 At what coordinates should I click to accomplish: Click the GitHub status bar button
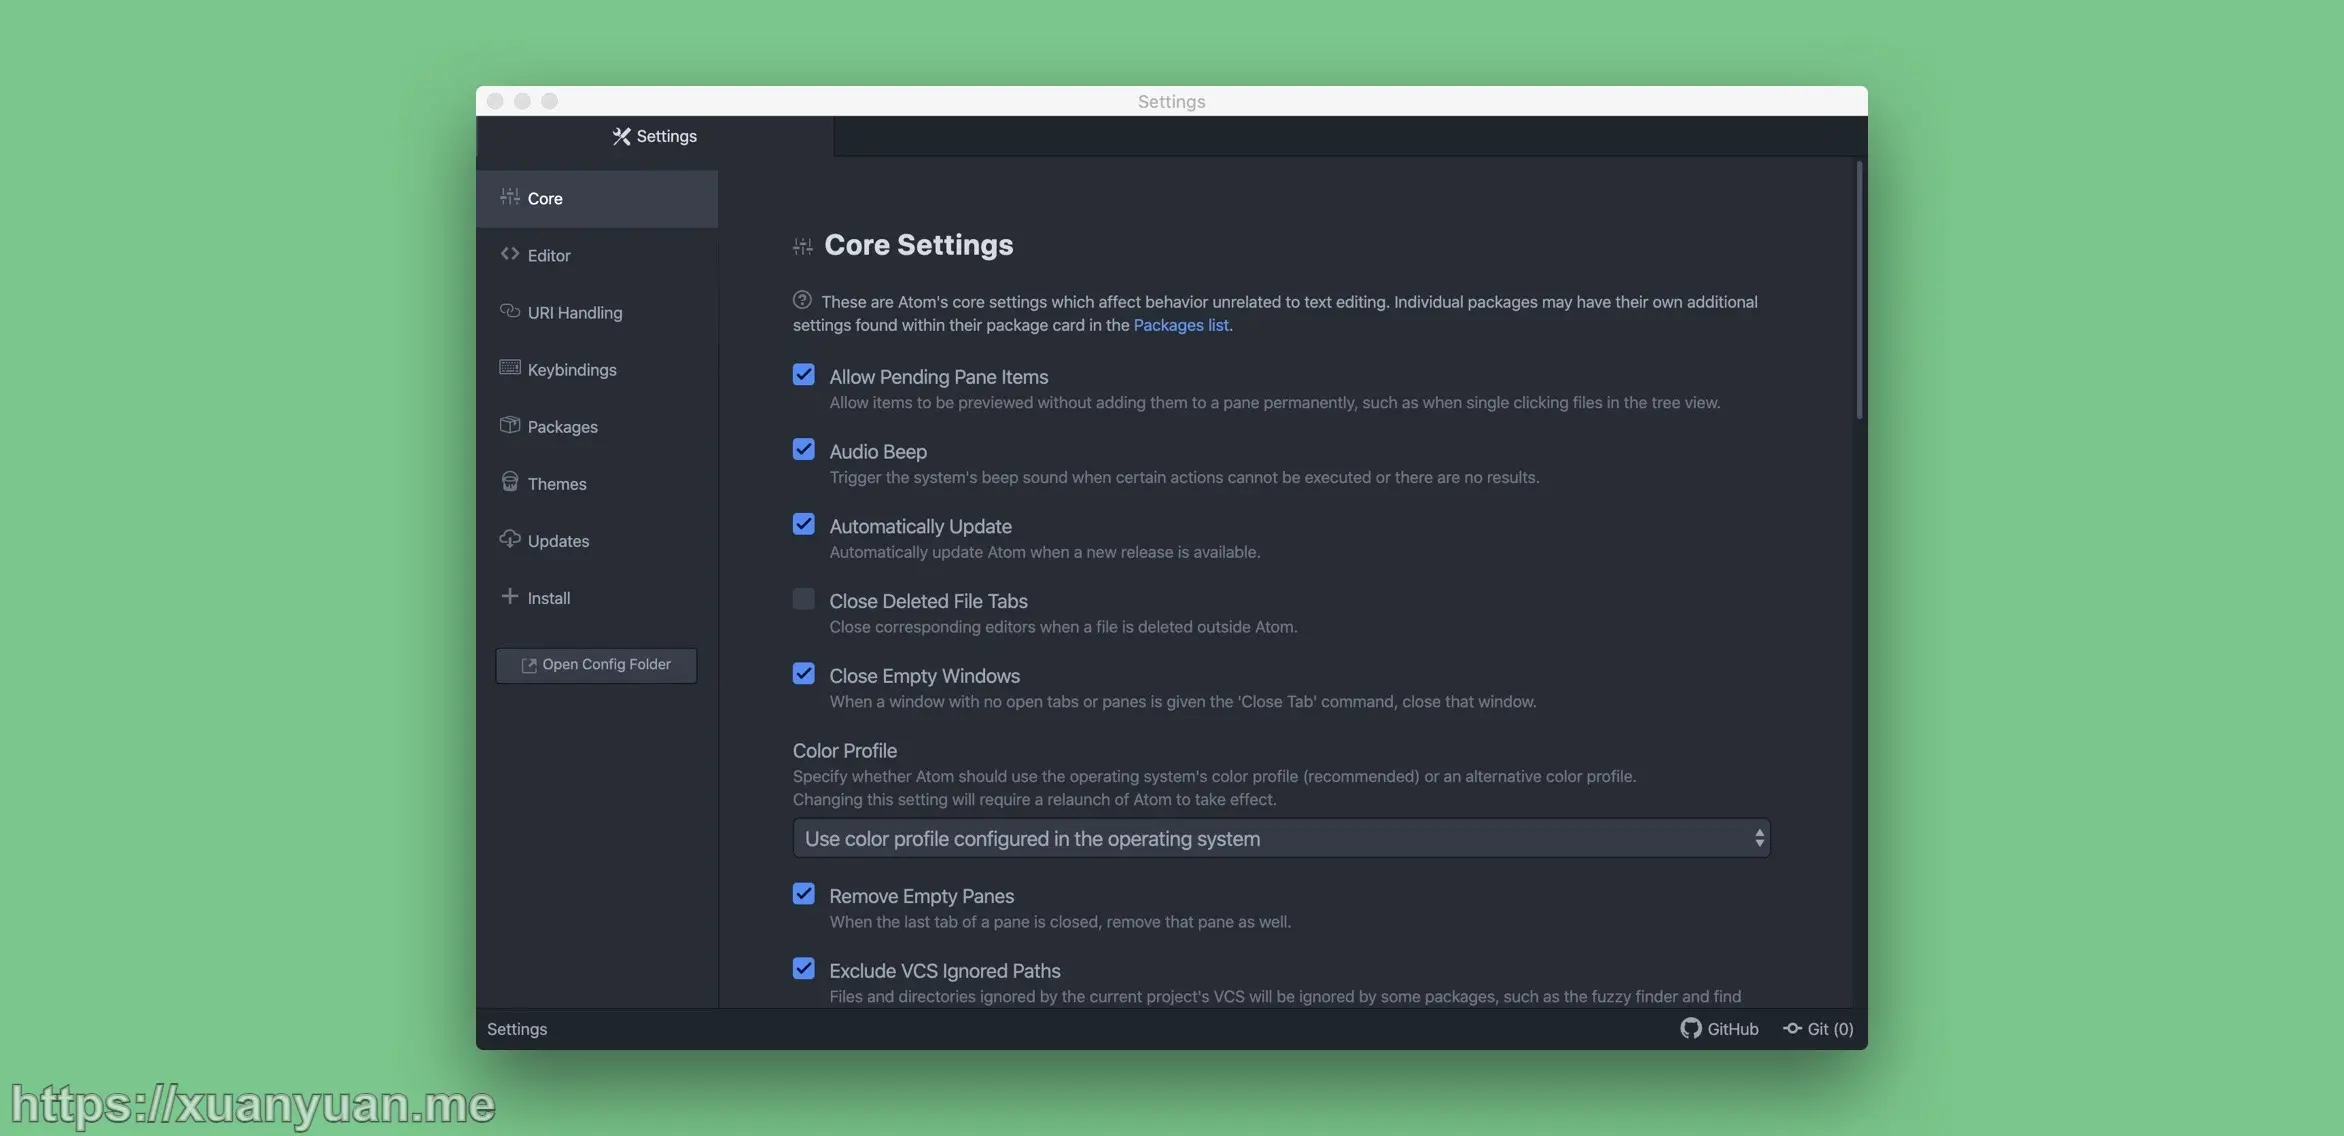(1719, 1029)
